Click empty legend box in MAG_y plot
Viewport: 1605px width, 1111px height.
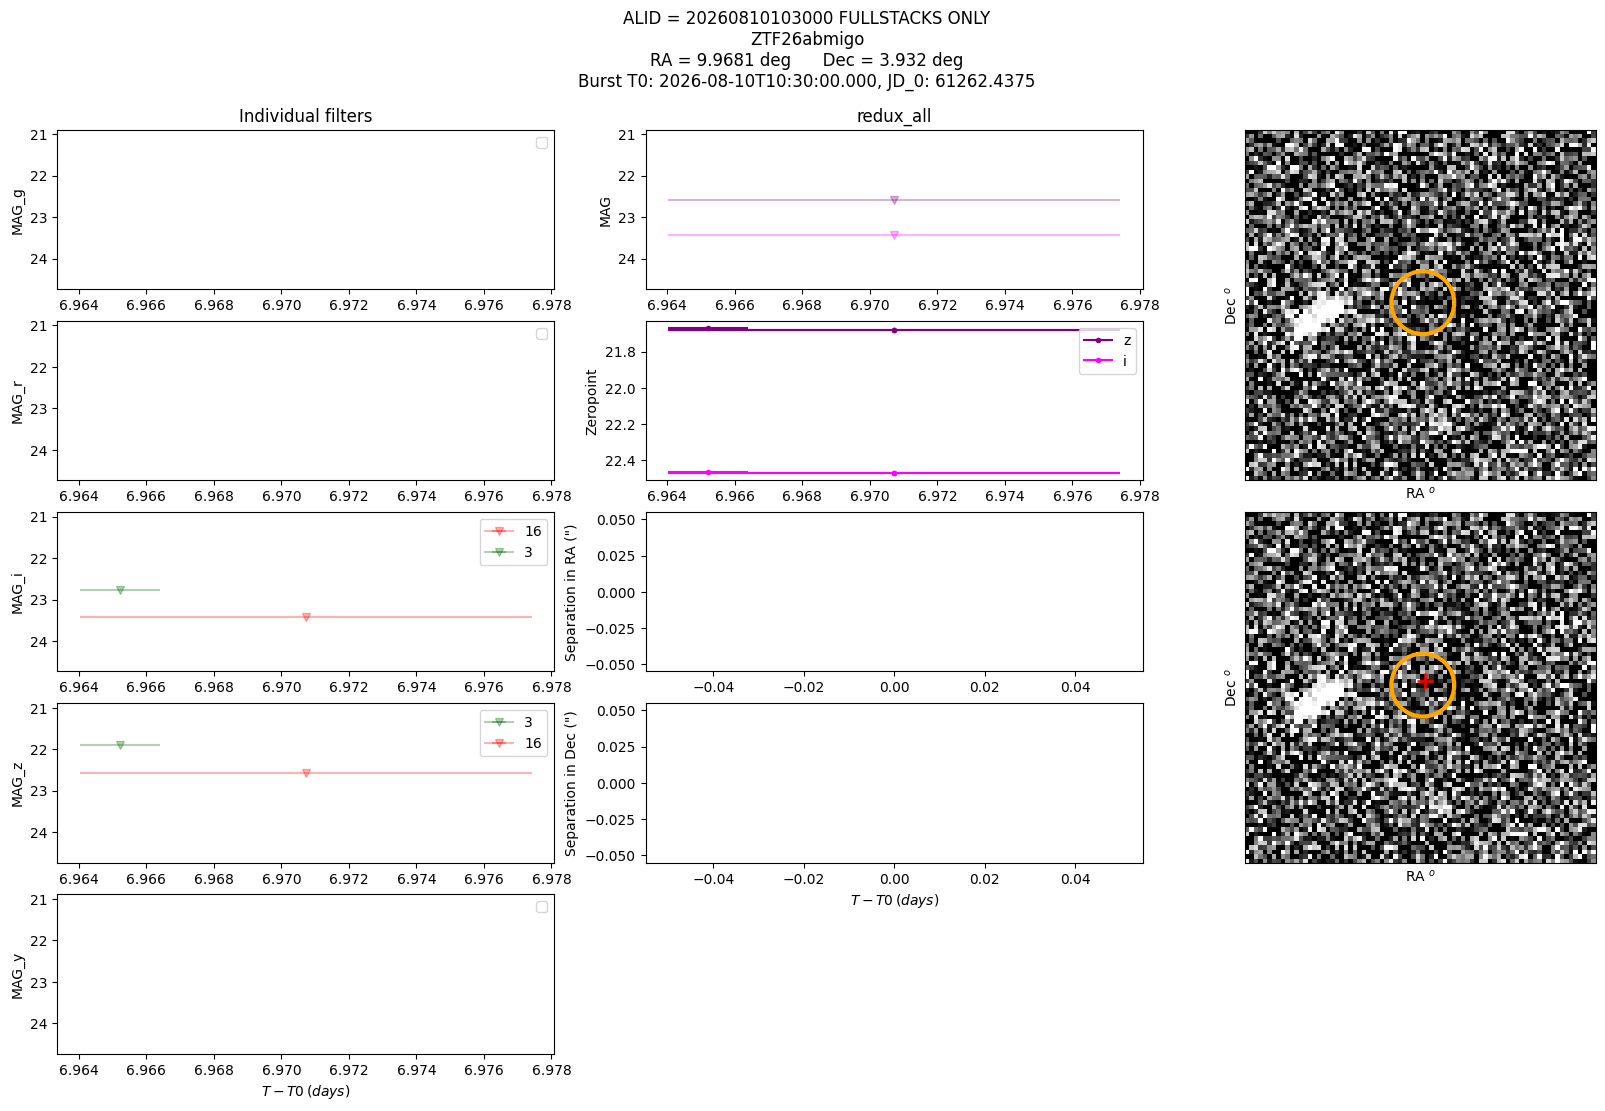click(542, 907)
